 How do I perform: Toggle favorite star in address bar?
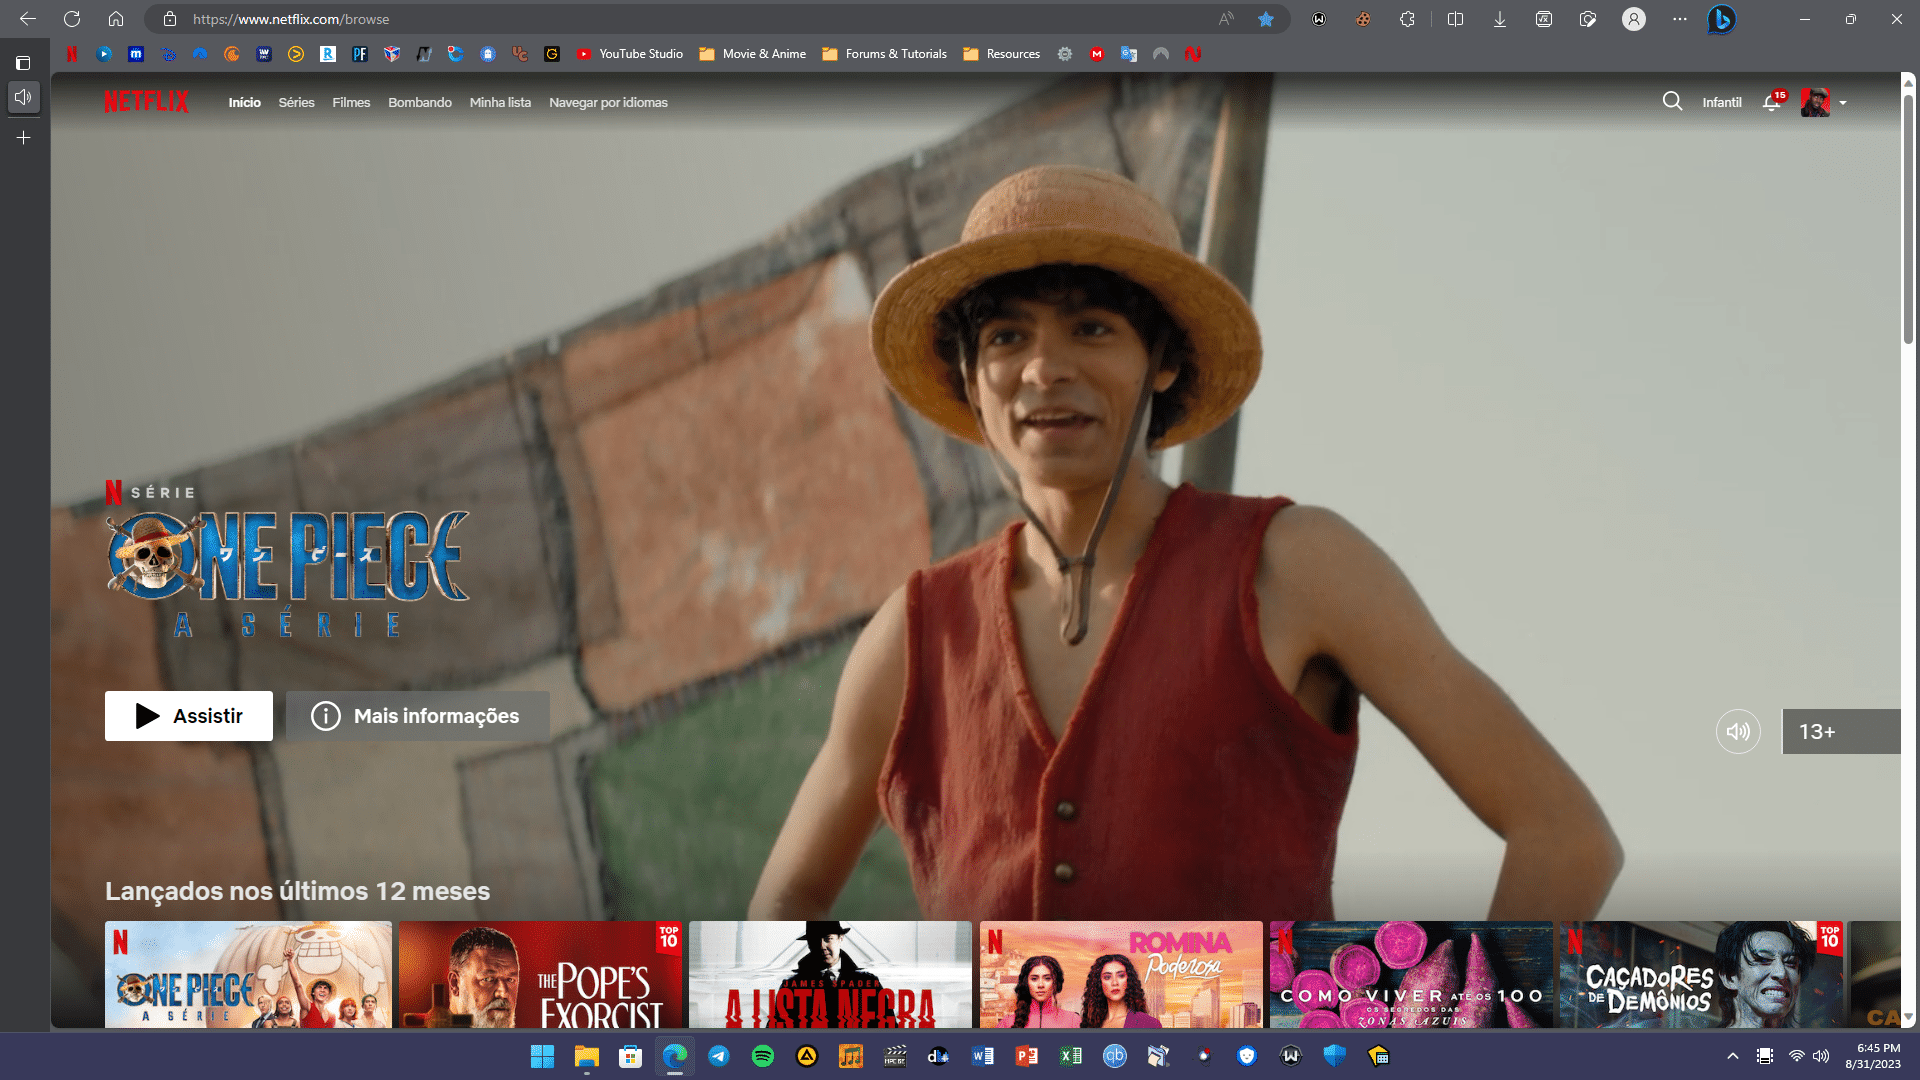(1266, 19)
